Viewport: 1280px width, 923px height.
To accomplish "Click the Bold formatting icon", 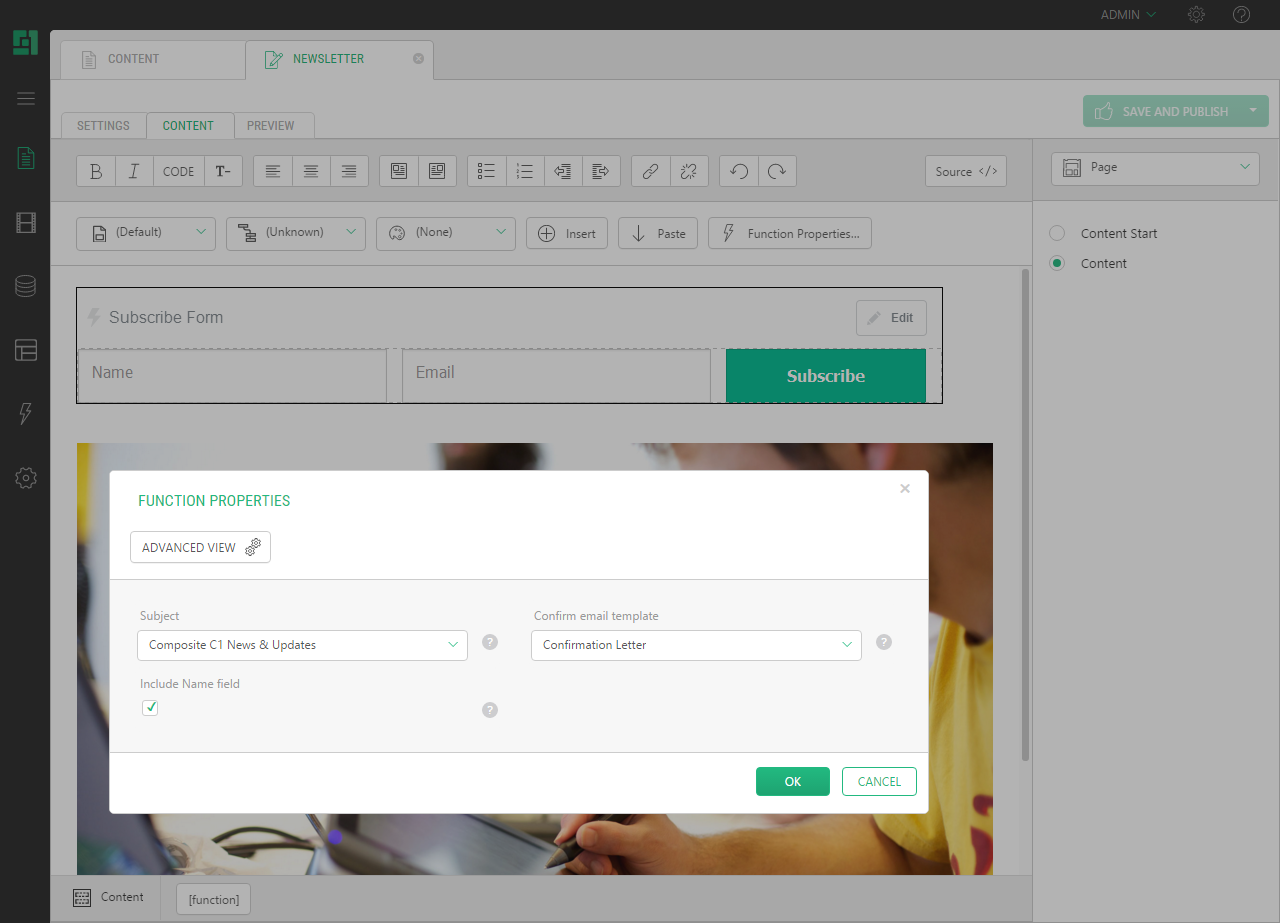I will [x=96, y=171].
